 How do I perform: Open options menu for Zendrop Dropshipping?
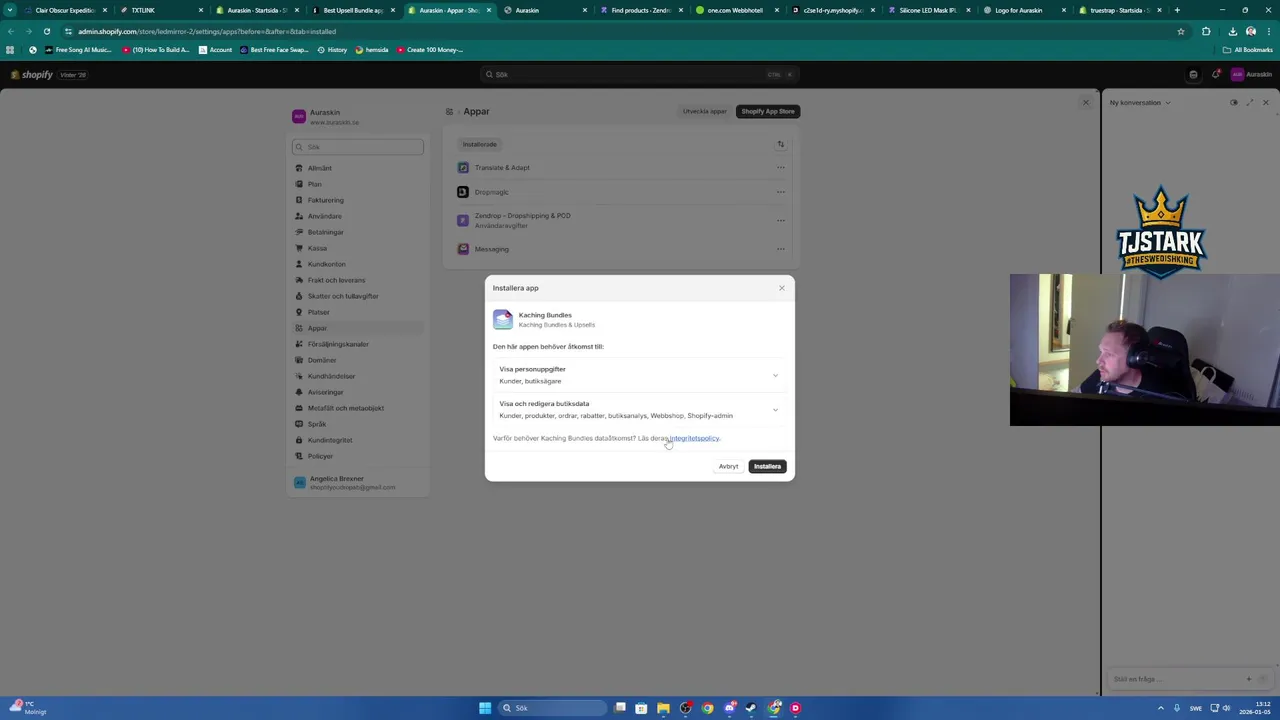coord(781,220)
